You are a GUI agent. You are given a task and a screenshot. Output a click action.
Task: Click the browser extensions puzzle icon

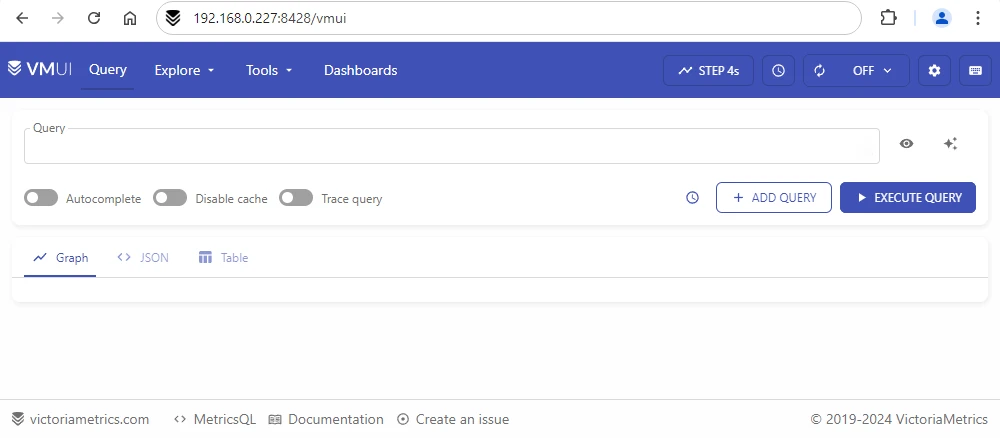click(x=887, y=18)
